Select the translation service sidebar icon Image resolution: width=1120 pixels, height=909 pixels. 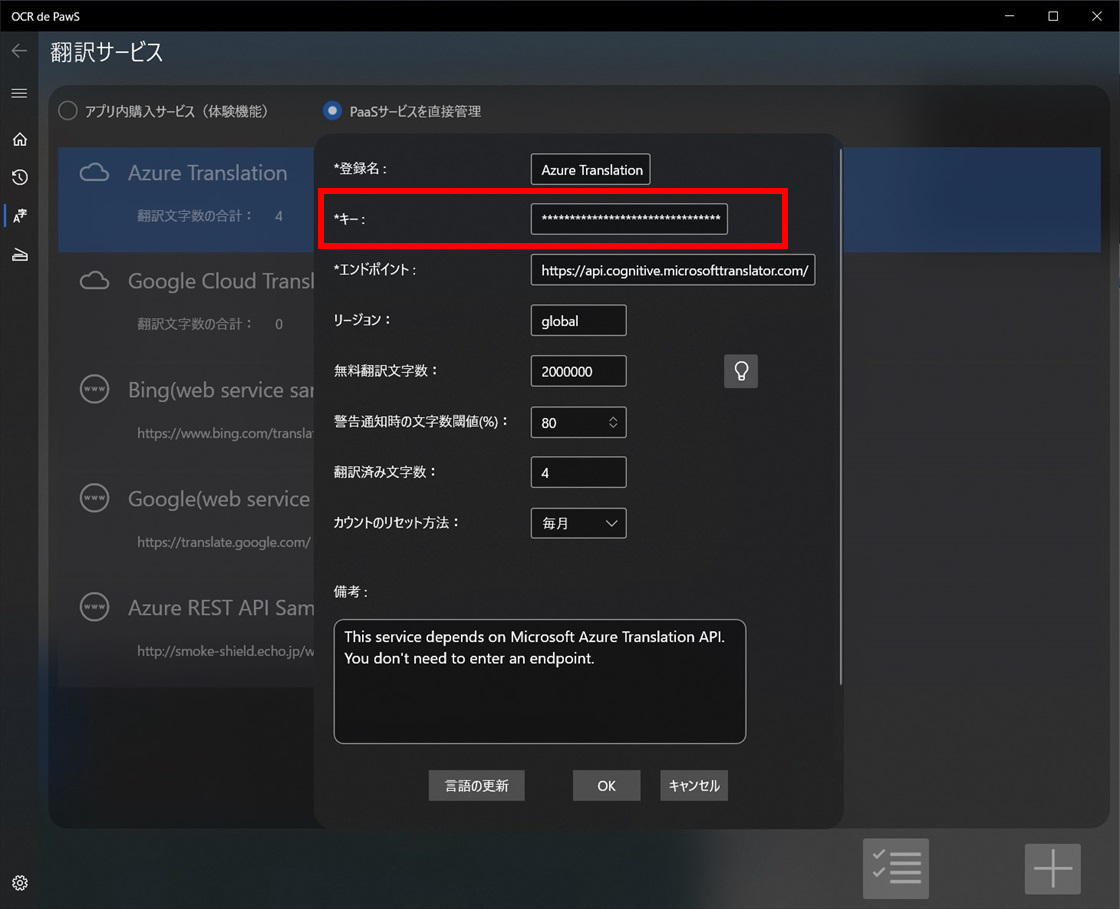[19, 215]
